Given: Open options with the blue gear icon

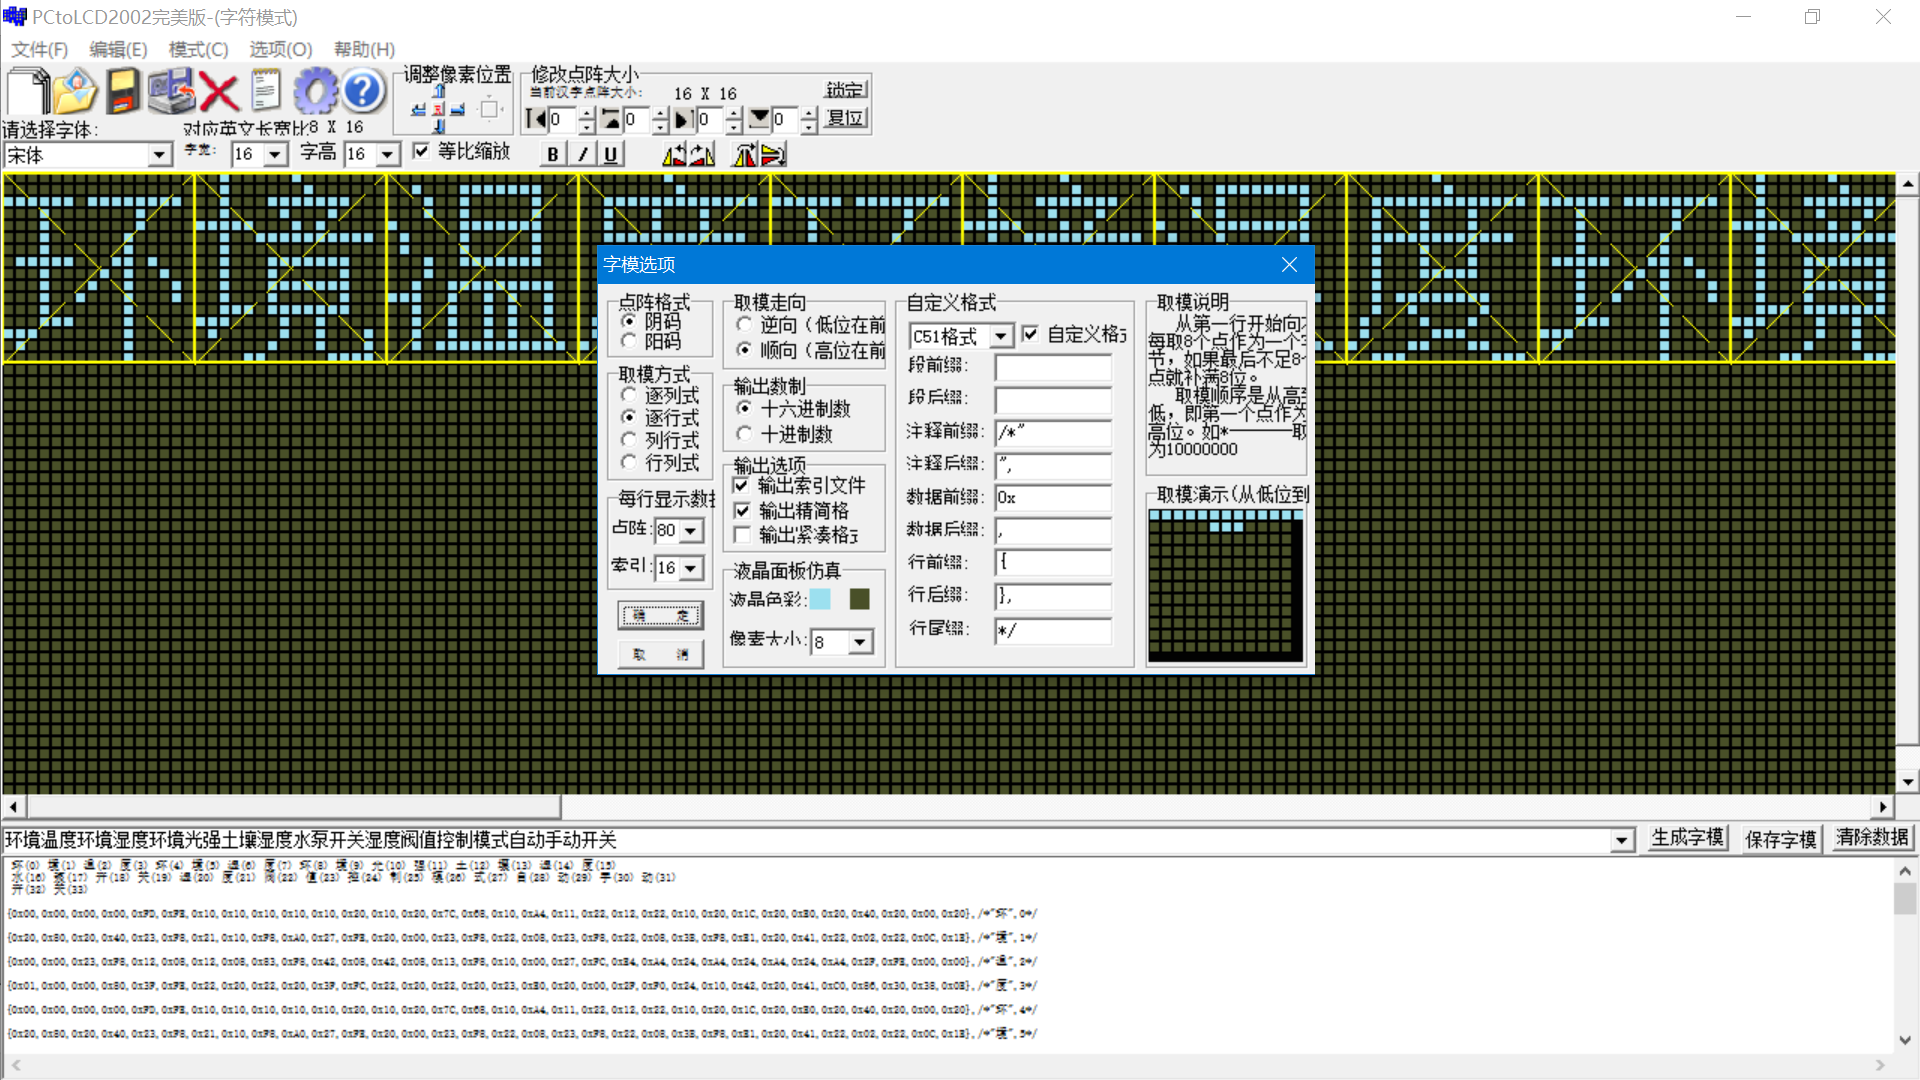Looking at the screenshot, I should (x=316, y=92).
